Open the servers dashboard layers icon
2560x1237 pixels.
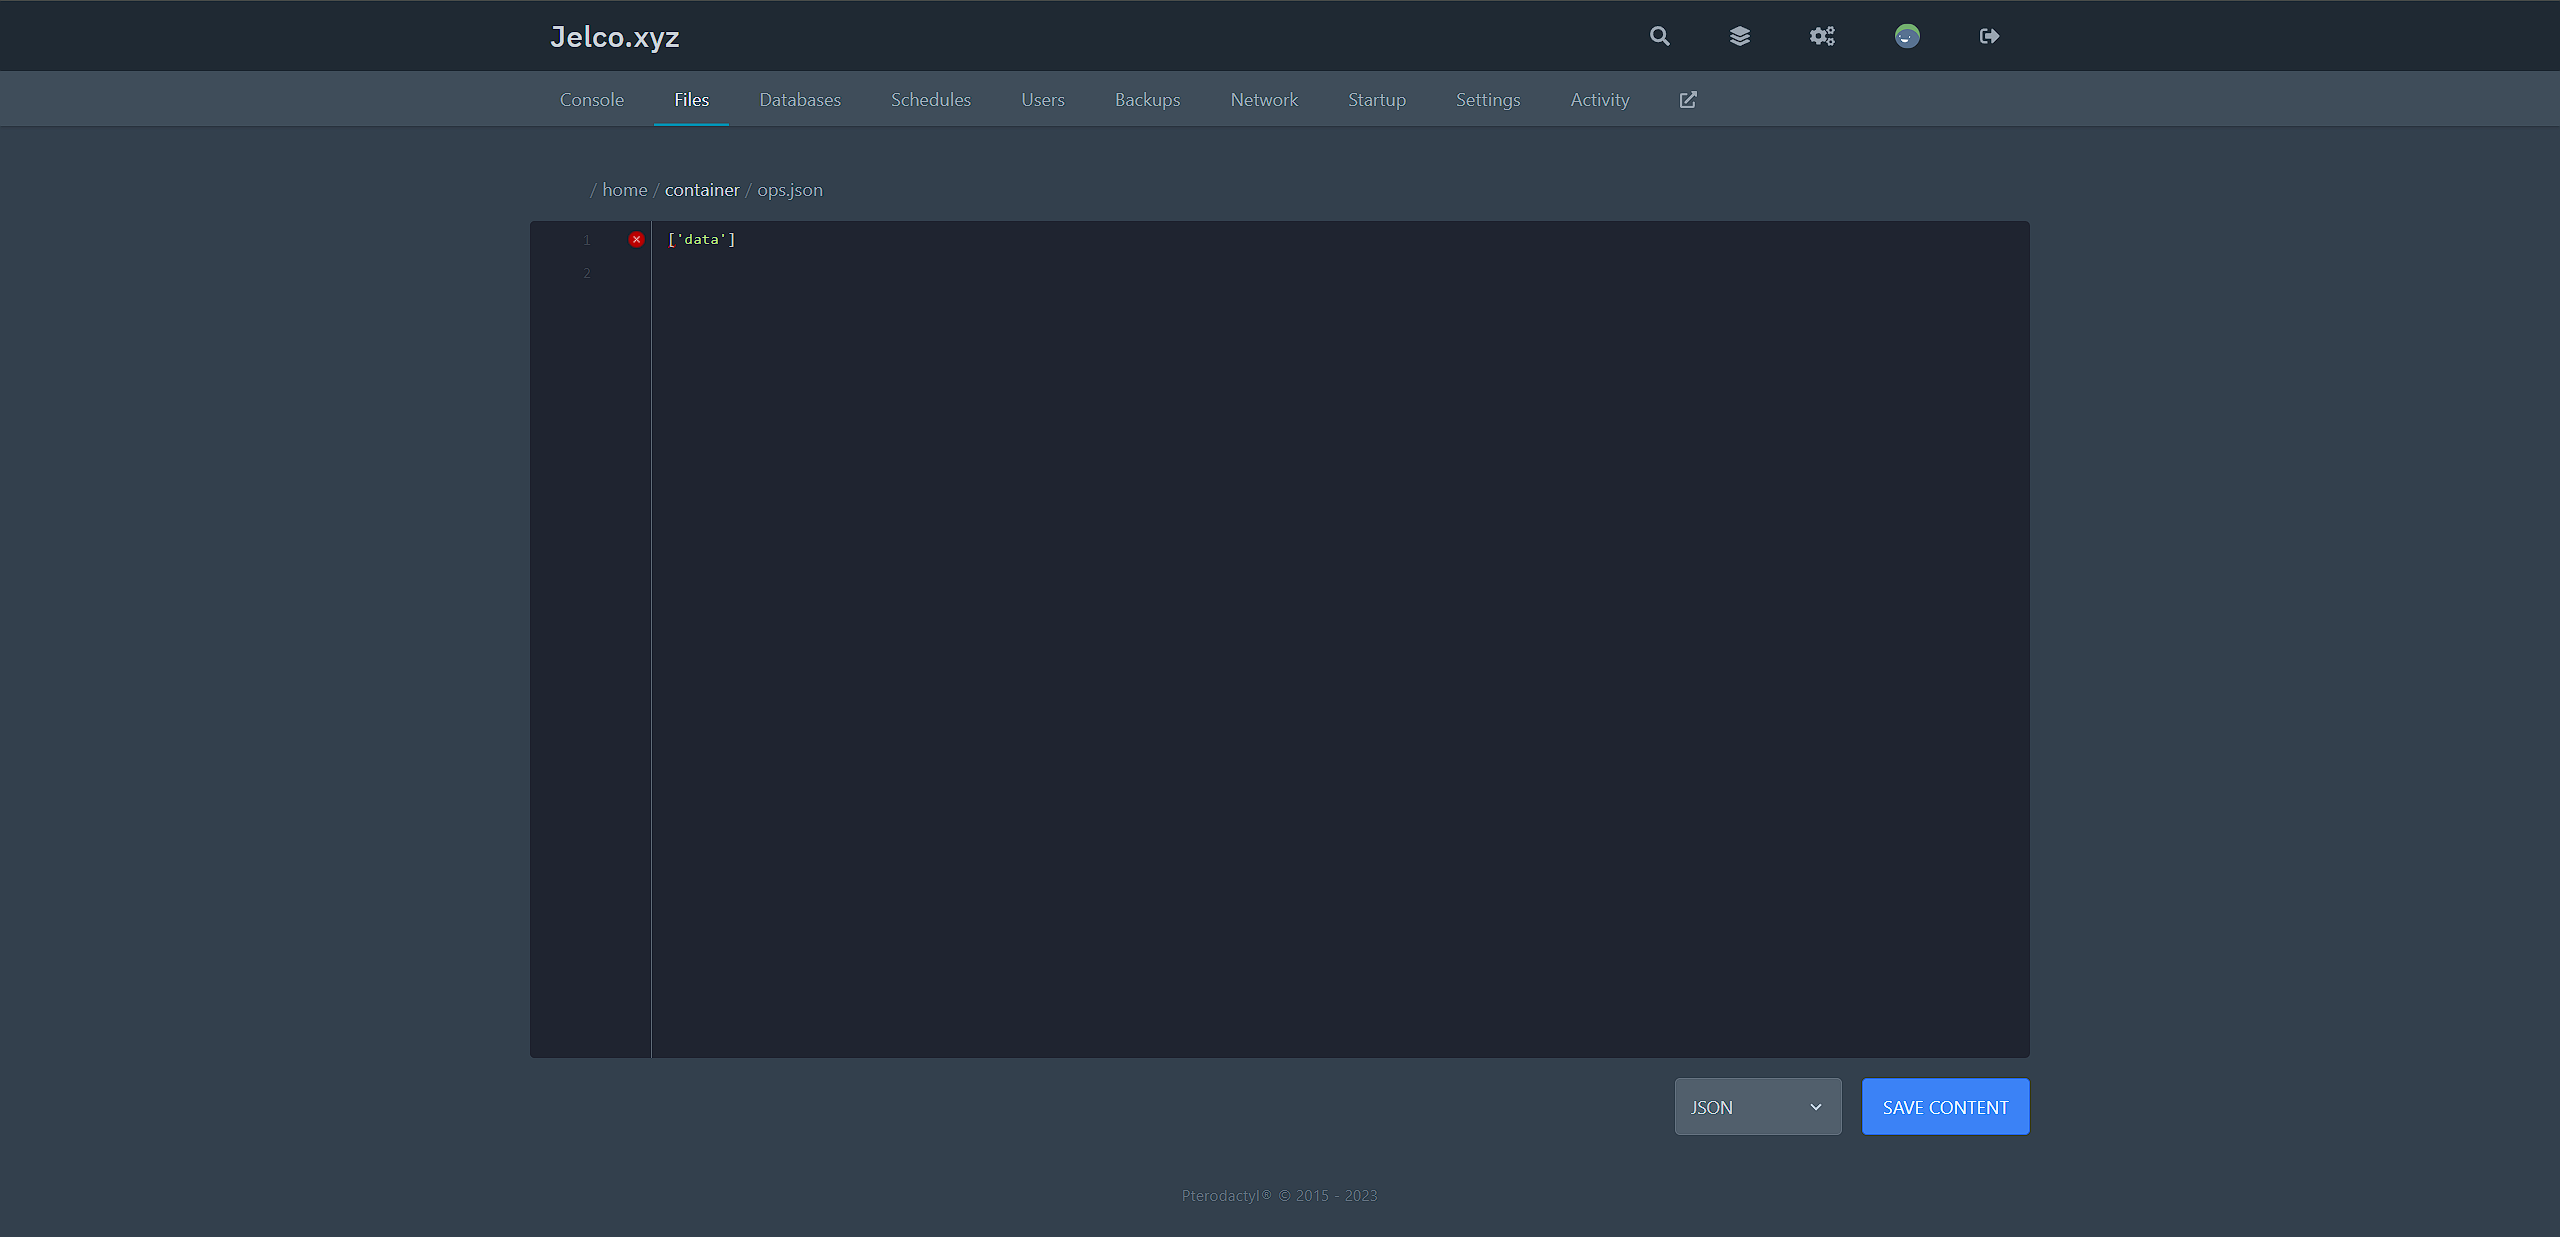point(1739,36)
